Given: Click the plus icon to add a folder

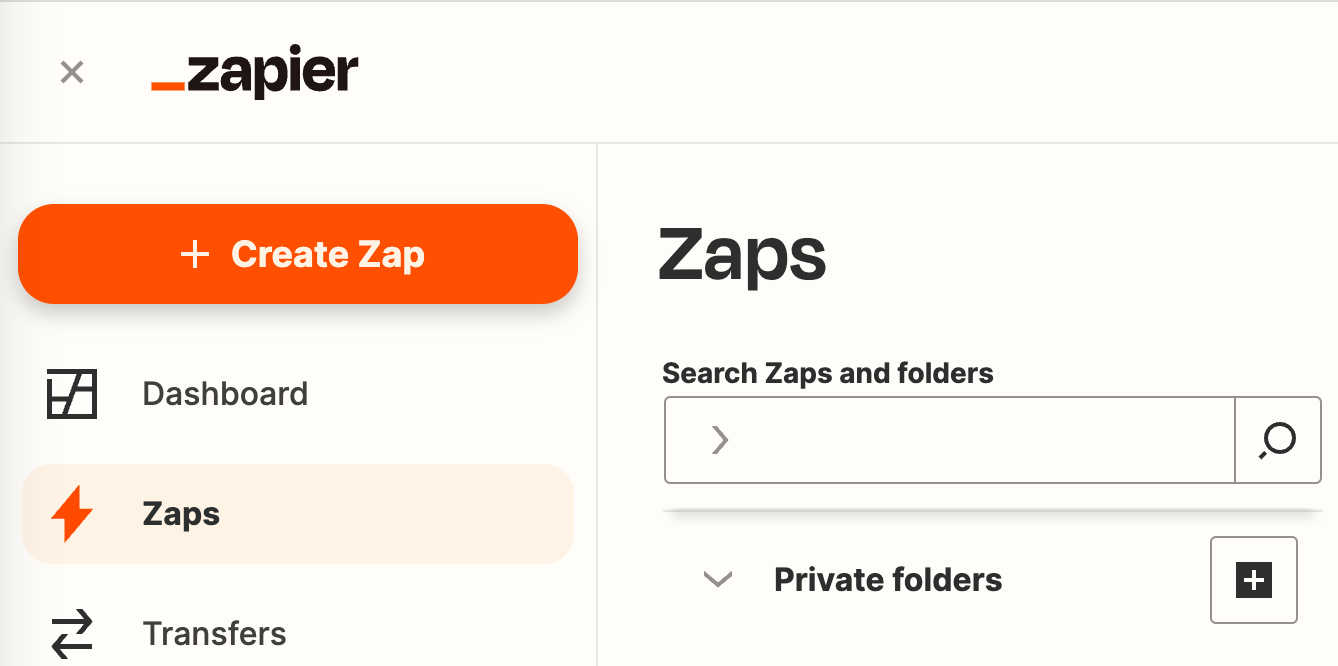Looking at the screenshot, I should 1253,580.
